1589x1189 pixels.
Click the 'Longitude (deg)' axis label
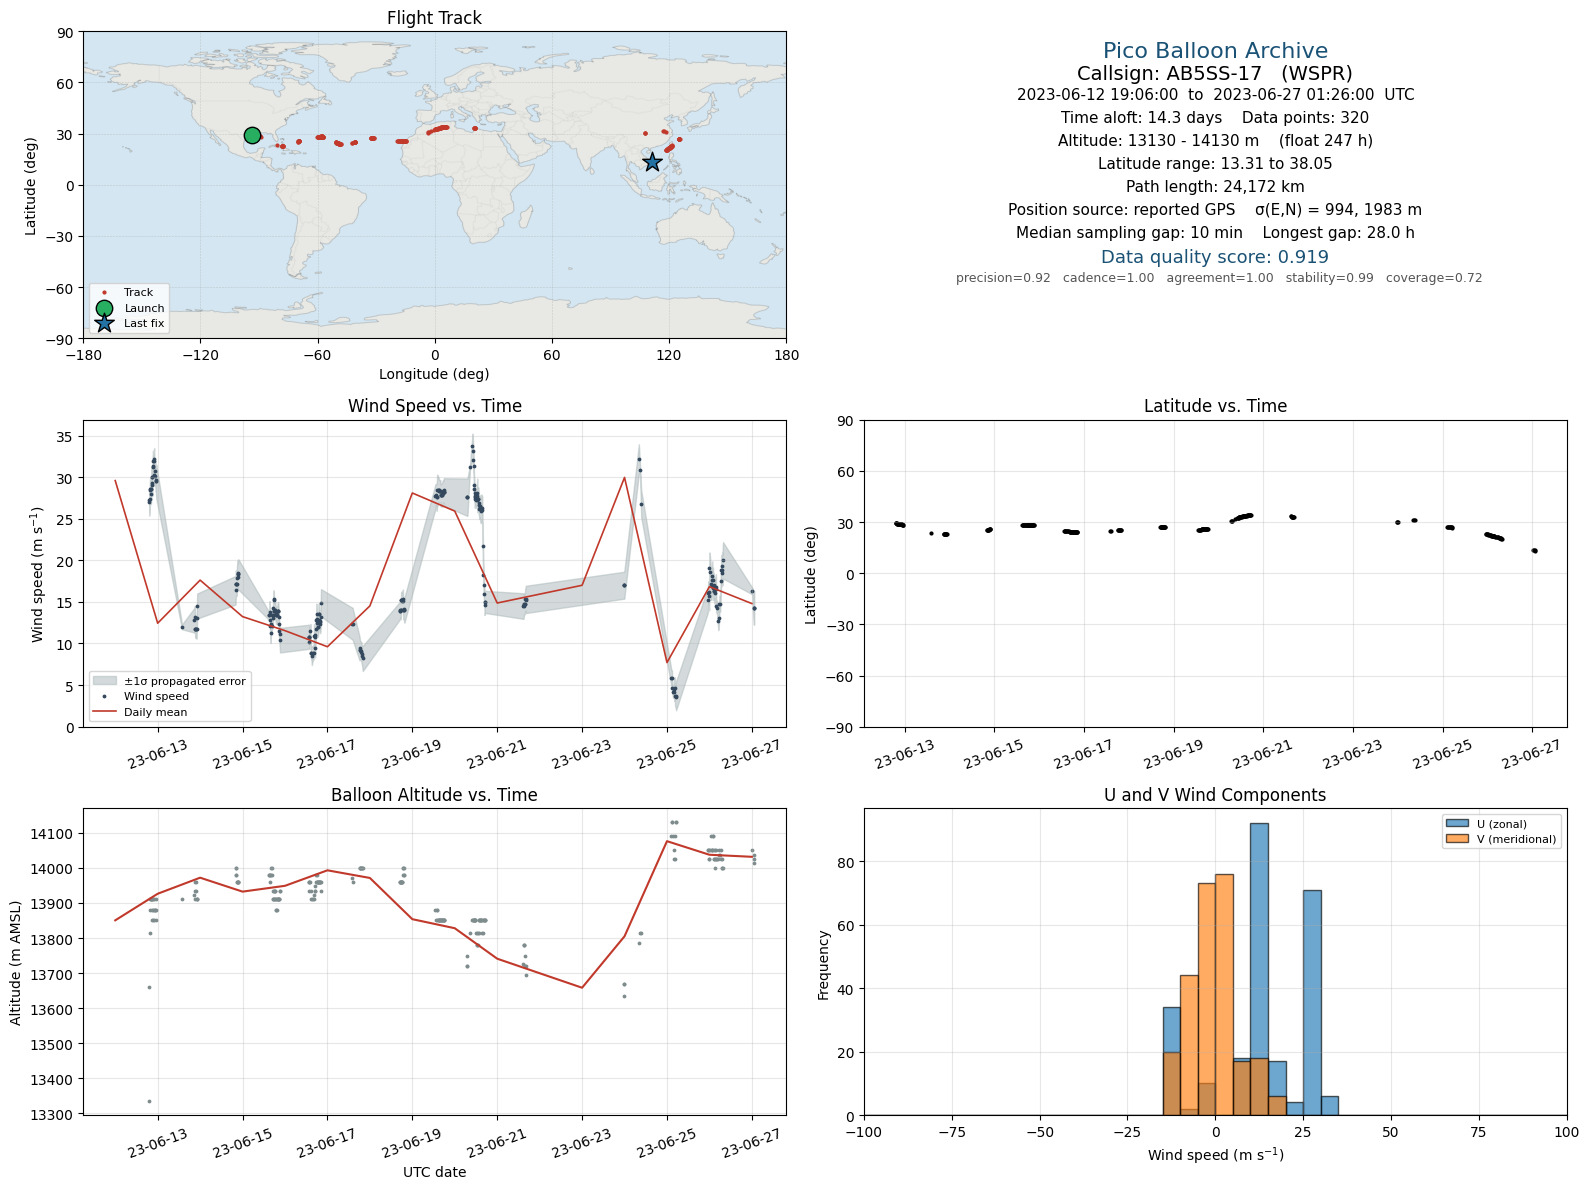tap(434, 374)
